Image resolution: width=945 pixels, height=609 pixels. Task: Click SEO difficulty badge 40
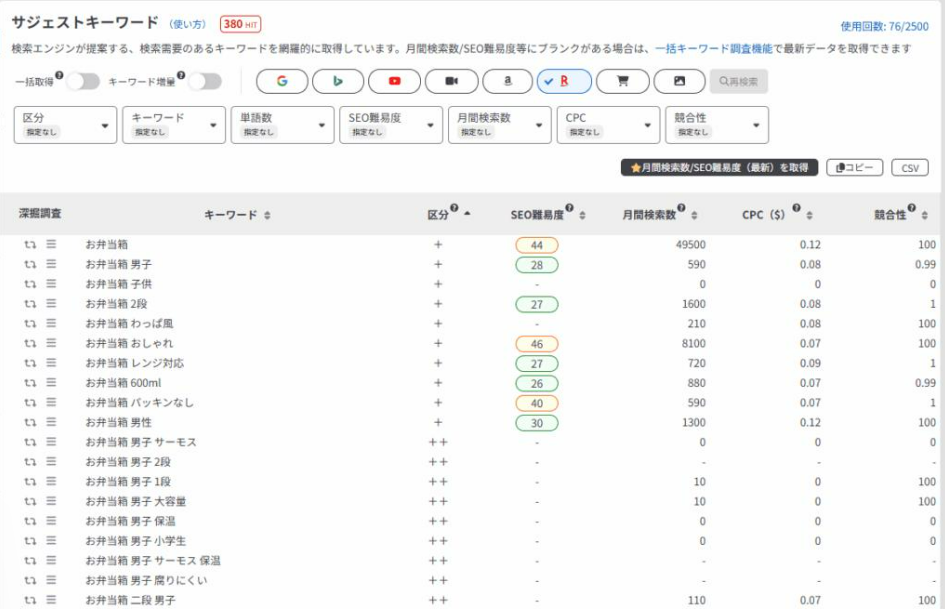point(536,403)
